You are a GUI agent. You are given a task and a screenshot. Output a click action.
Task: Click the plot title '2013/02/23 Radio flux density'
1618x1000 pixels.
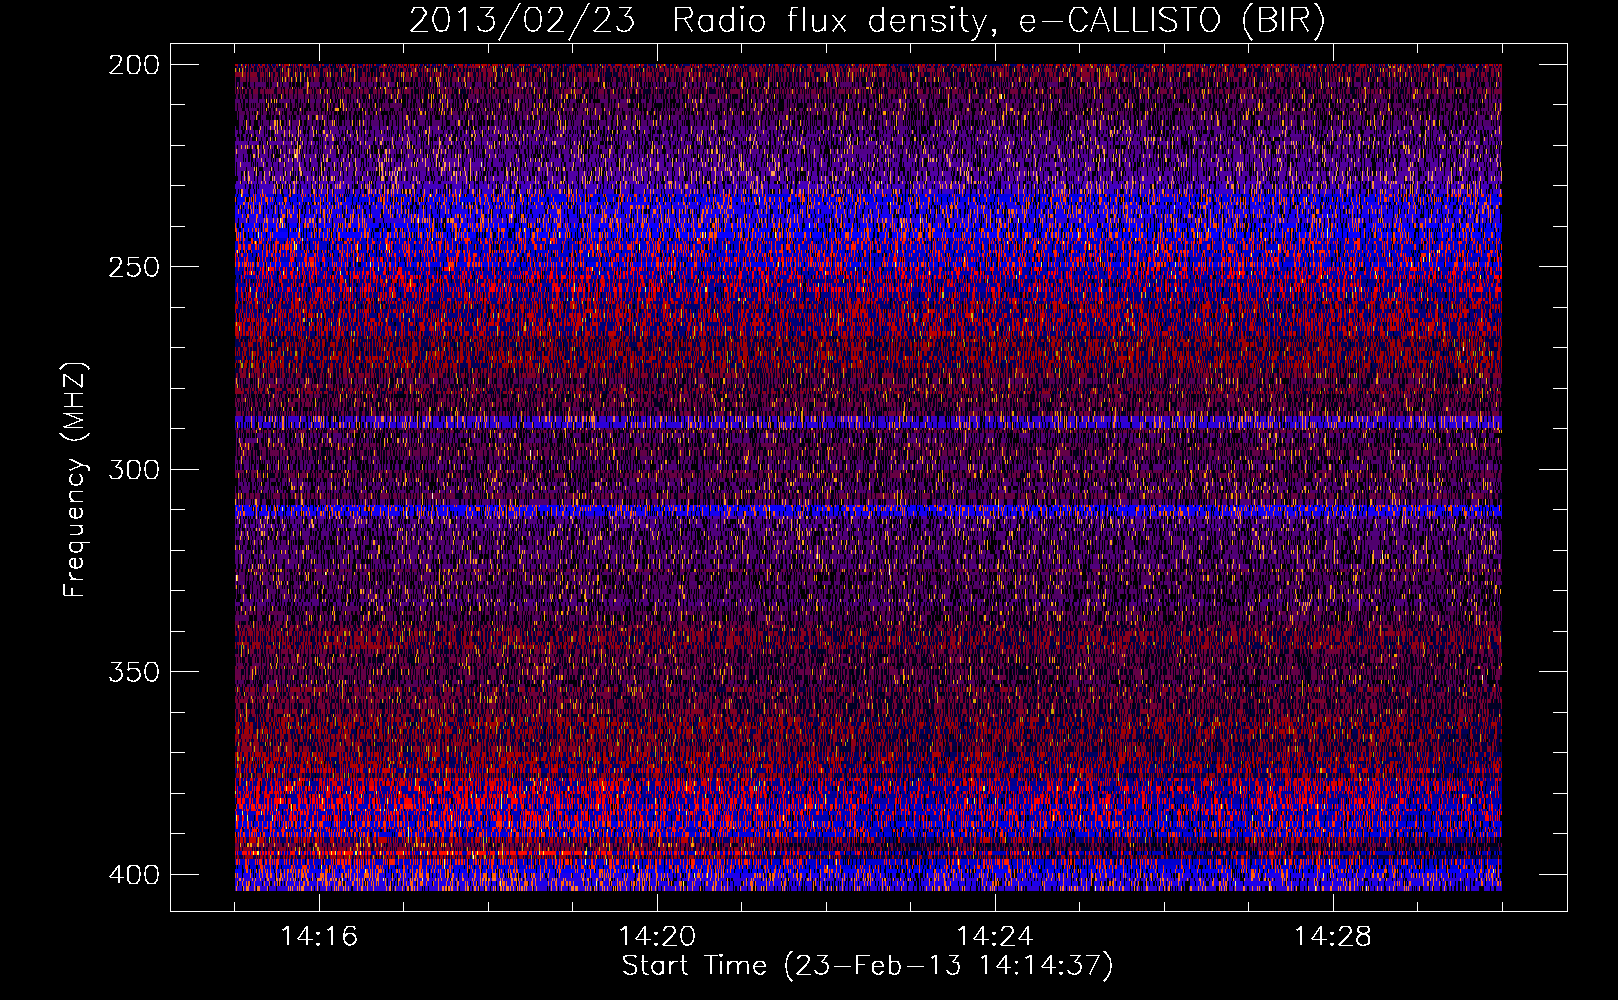click(867, 21)
